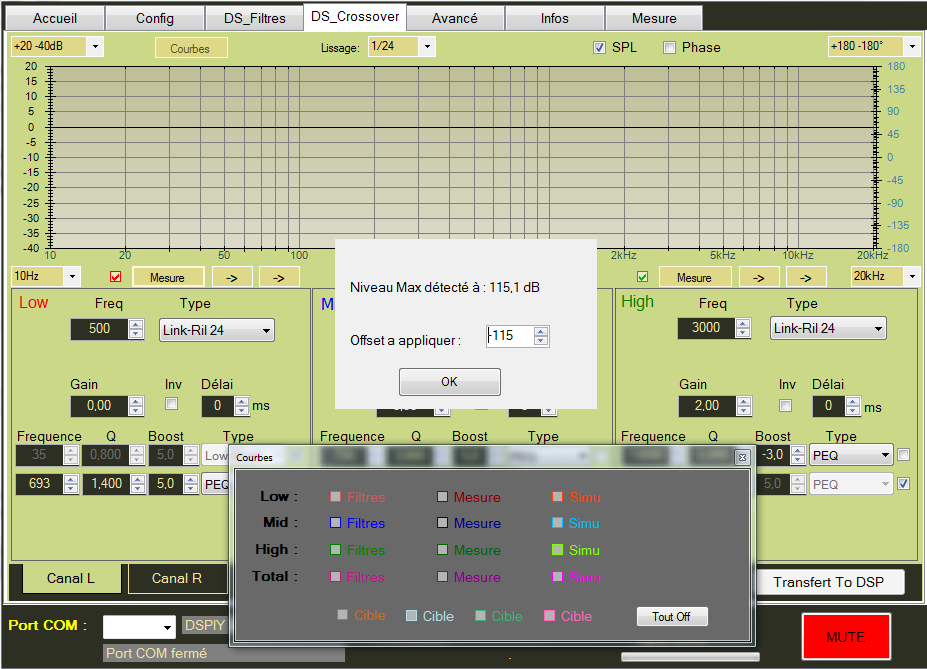This screenshot has width=927, height=669.
Task: Toggle Low Simu curve orange box
Action: tap(558, 497)
